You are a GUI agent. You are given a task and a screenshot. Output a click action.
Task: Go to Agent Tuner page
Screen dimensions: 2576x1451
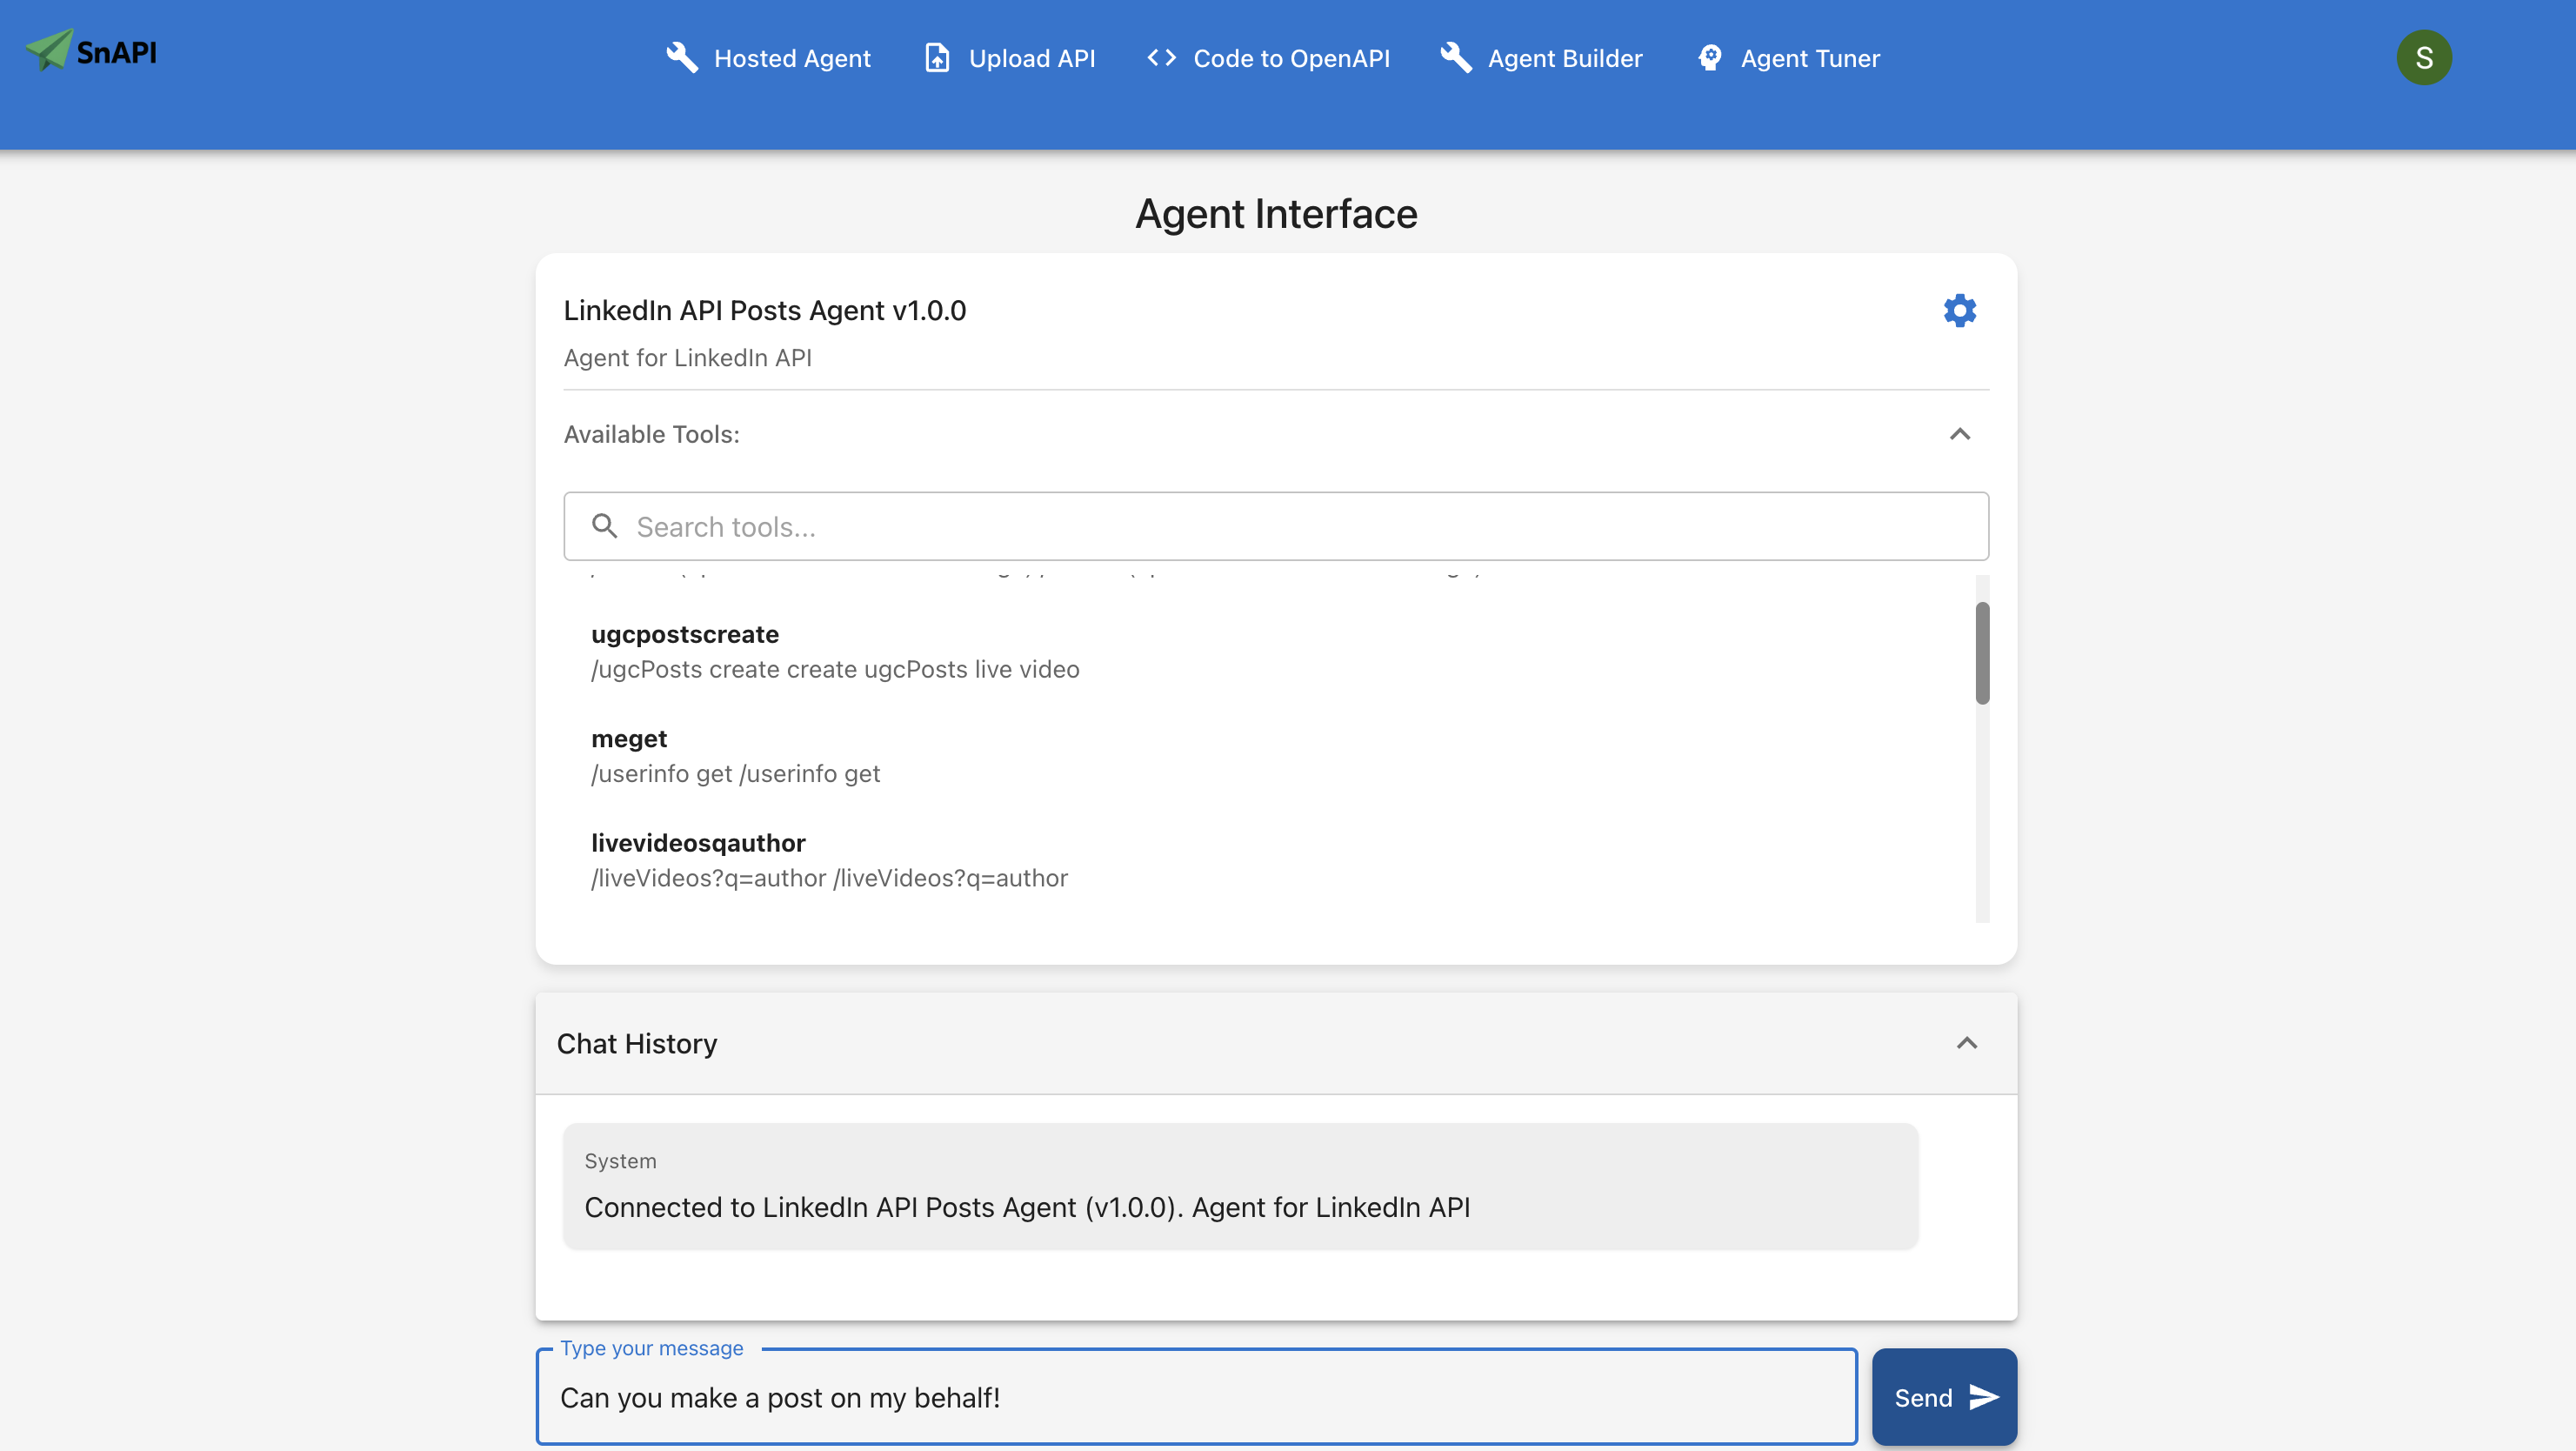tap(1809, 58)
